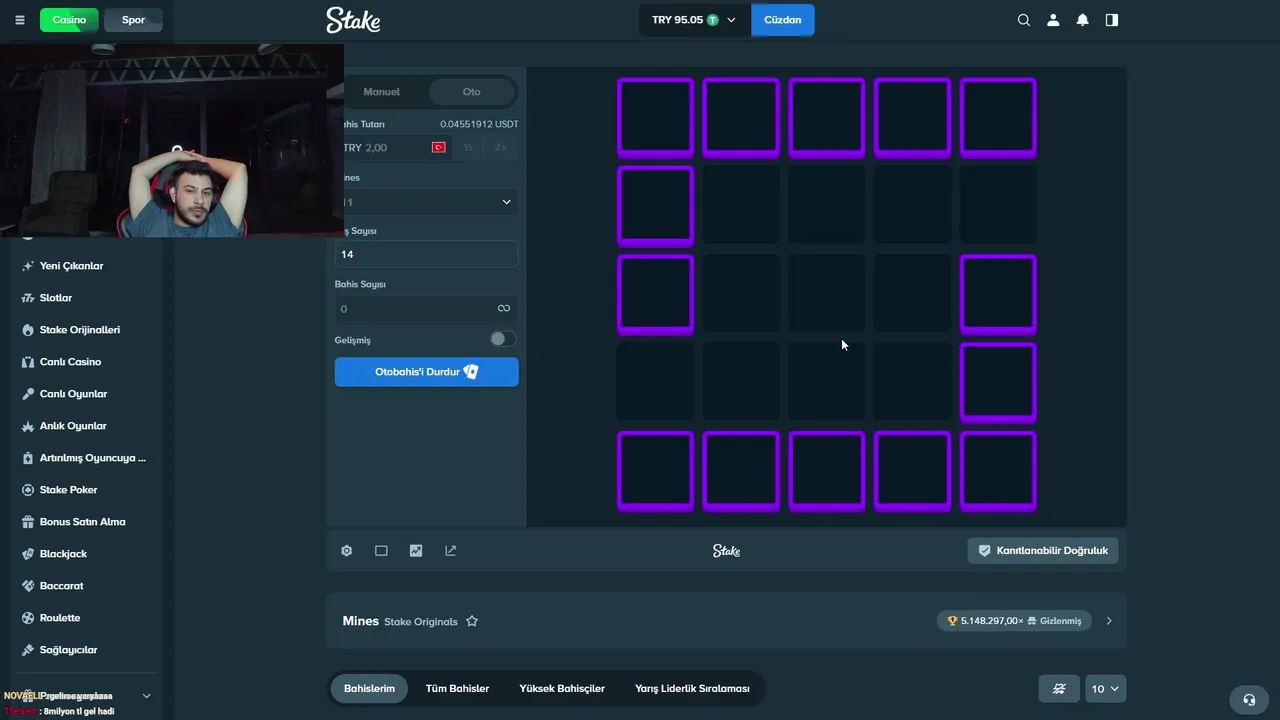Switch to the Manuel tab
The height and width of the screenshot is (720, 1280).
pos(381,92)
